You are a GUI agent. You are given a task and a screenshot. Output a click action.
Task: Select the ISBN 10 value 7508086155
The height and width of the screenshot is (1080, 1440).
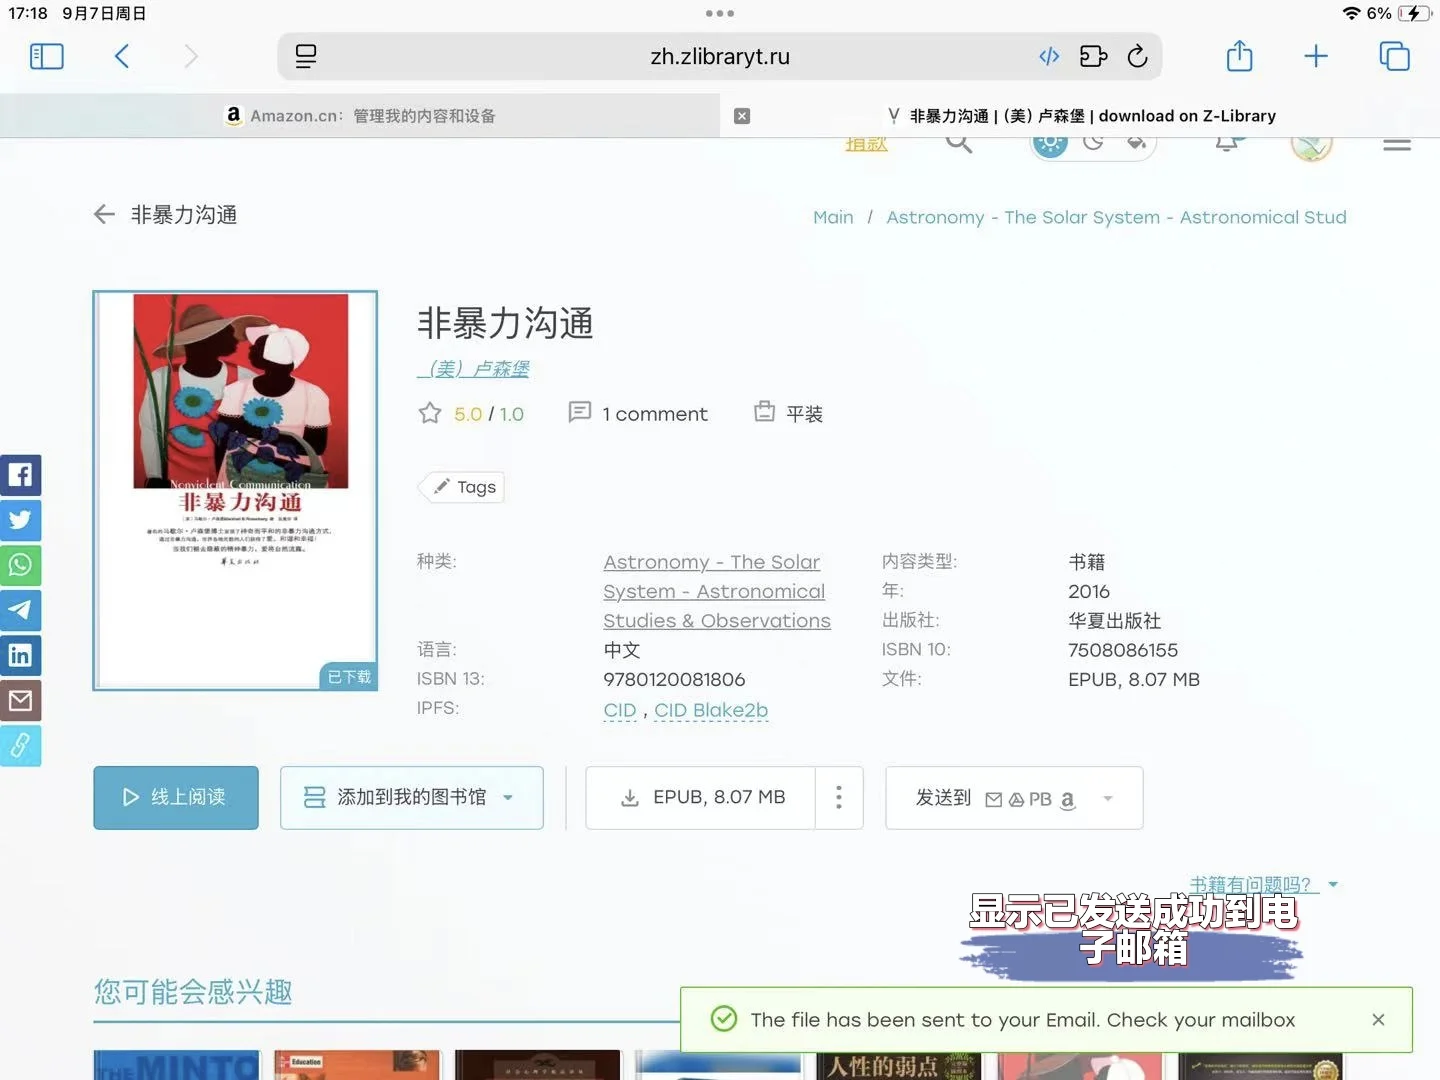click(x=1123, y=650)
